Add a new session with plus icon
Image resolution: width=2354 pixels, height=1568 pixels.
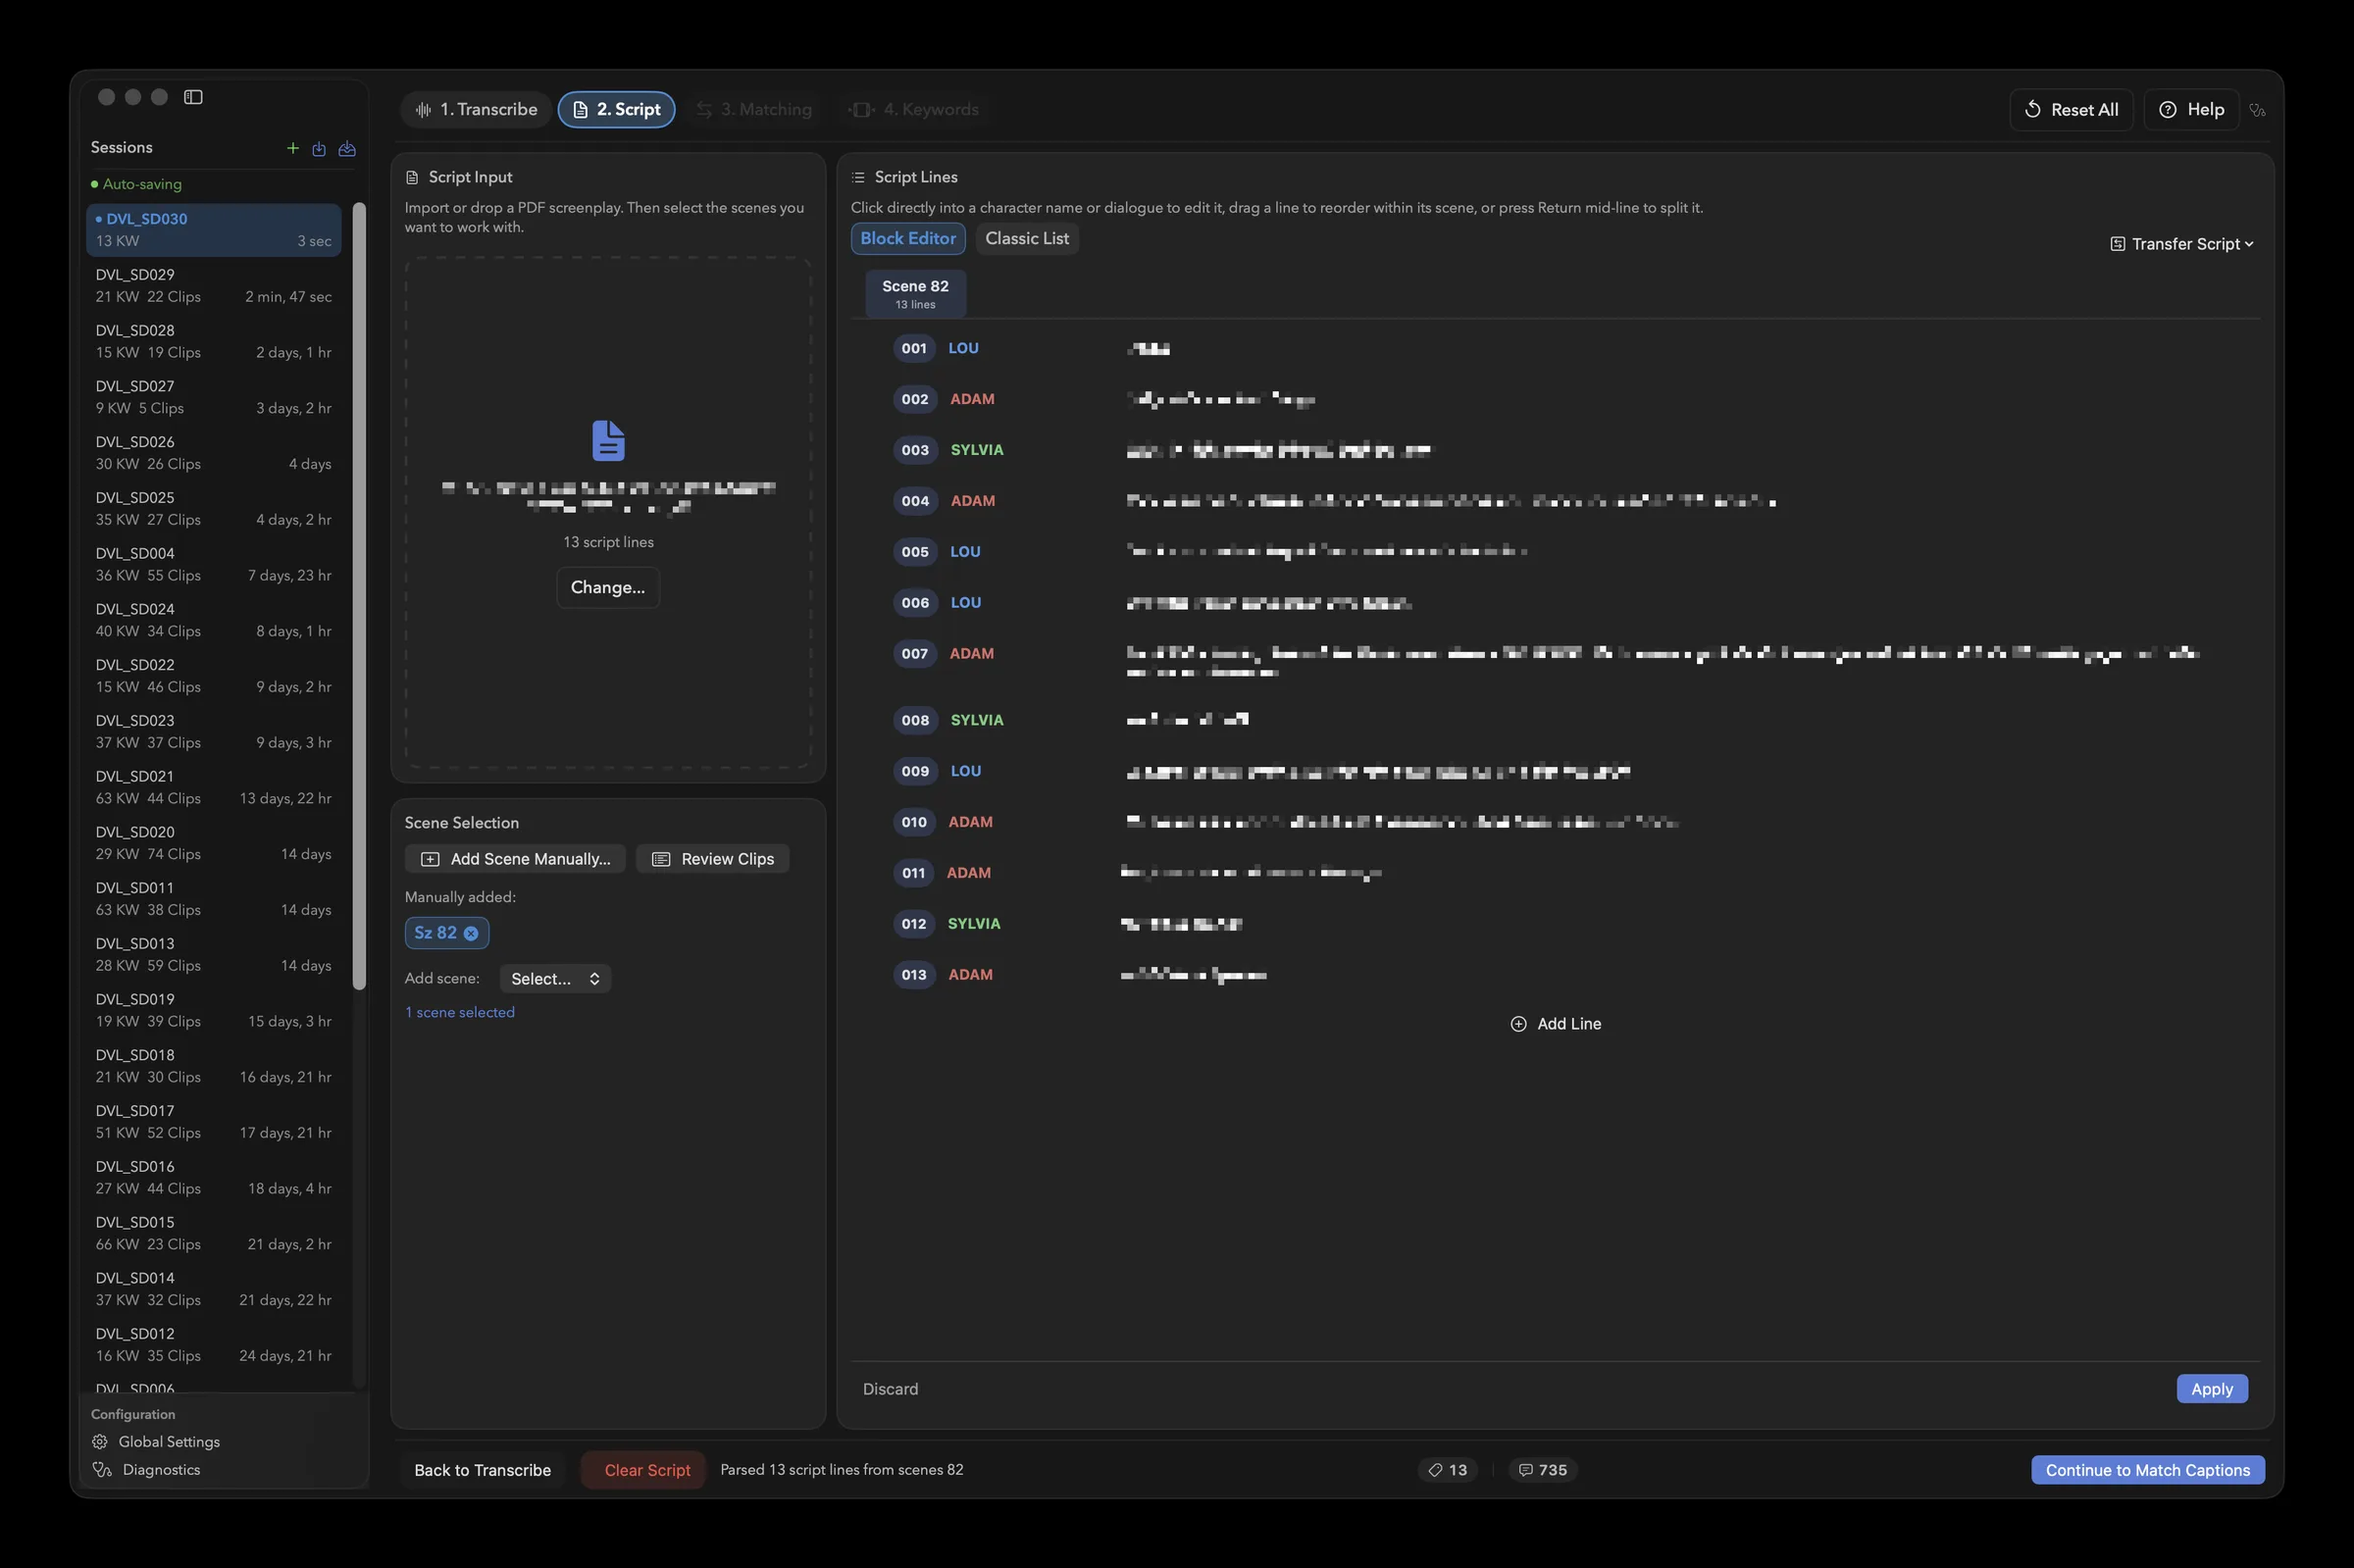pyautogui.click(x=293, y=148)
